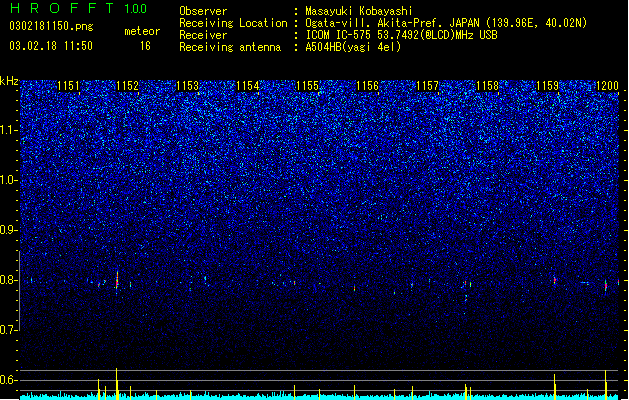Select the 0.9 kHz axis label
Image resolution: width=629 pixels, height=400 pixels.
(9, 230)
